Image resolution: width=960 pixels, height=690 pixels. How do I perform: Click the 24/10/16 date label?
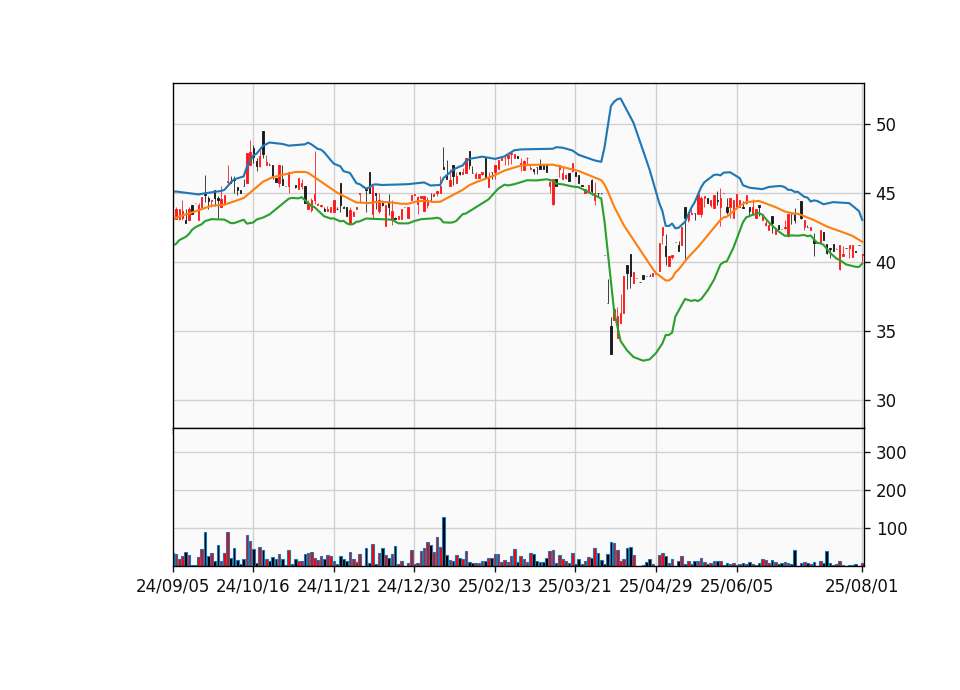point(253,586)
